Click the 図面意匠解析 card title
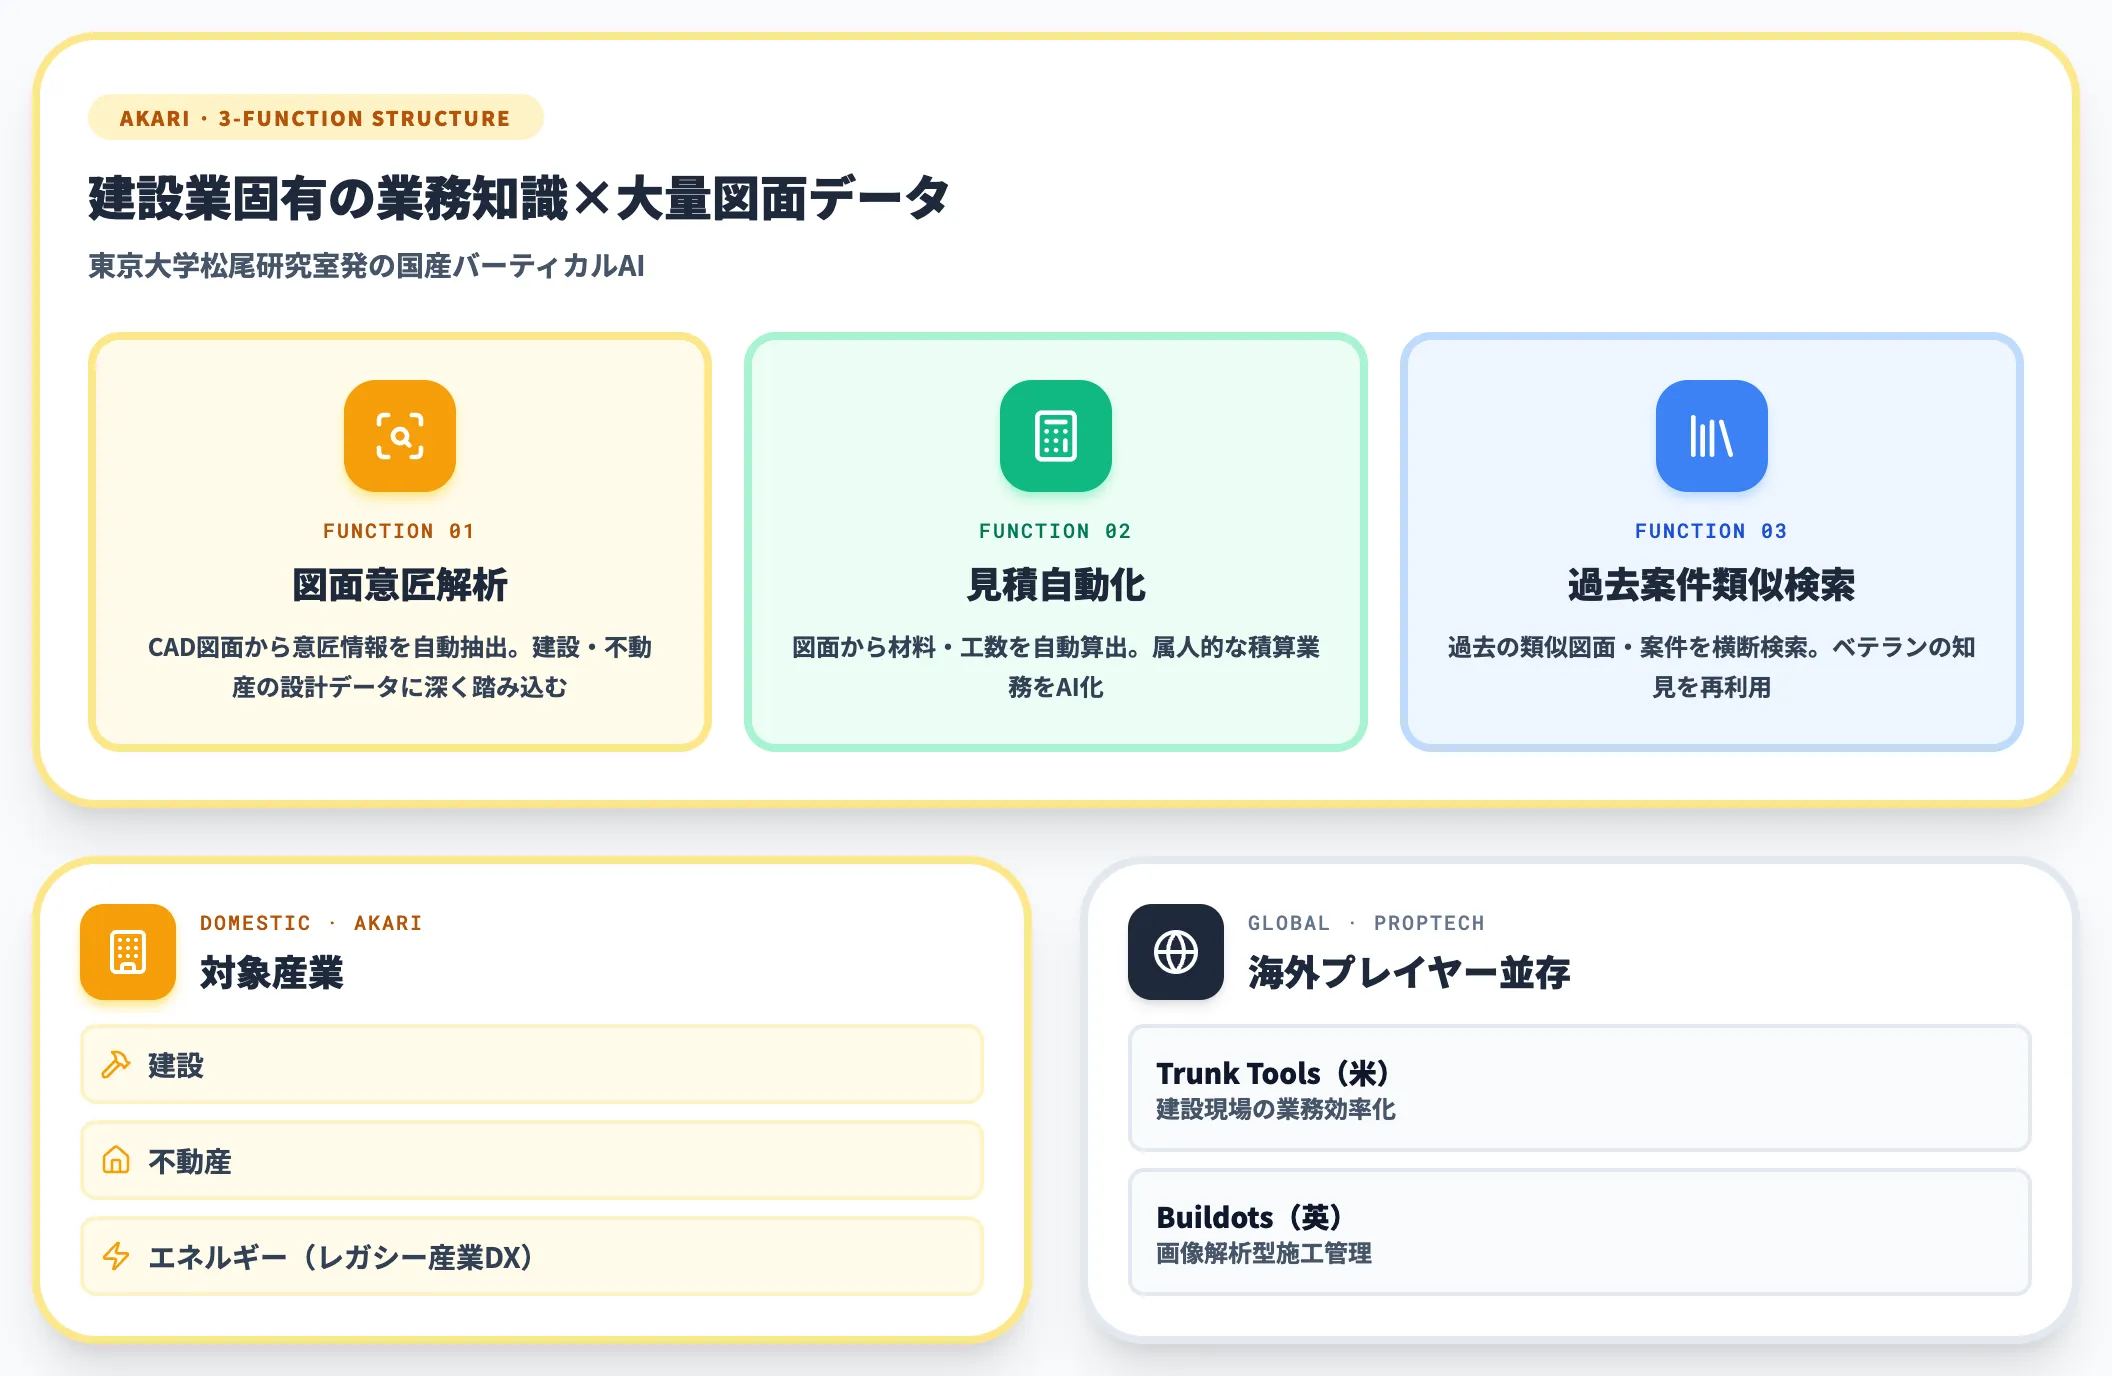 point(400,585)
